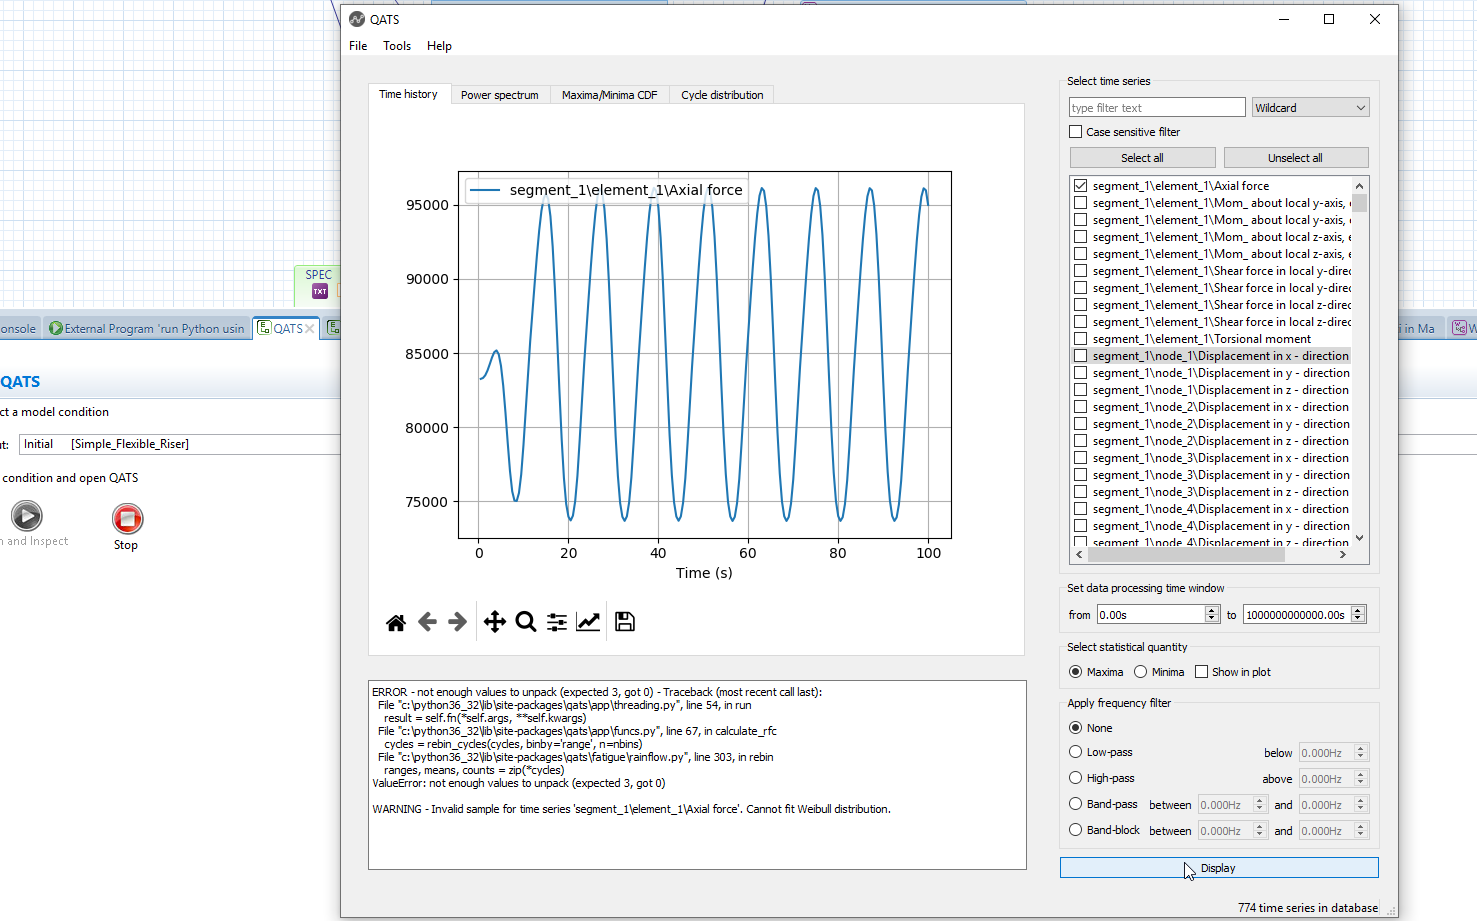Click the Unselect all button
This screenshot has width=1477, height=921.
tap(1295, 158)
